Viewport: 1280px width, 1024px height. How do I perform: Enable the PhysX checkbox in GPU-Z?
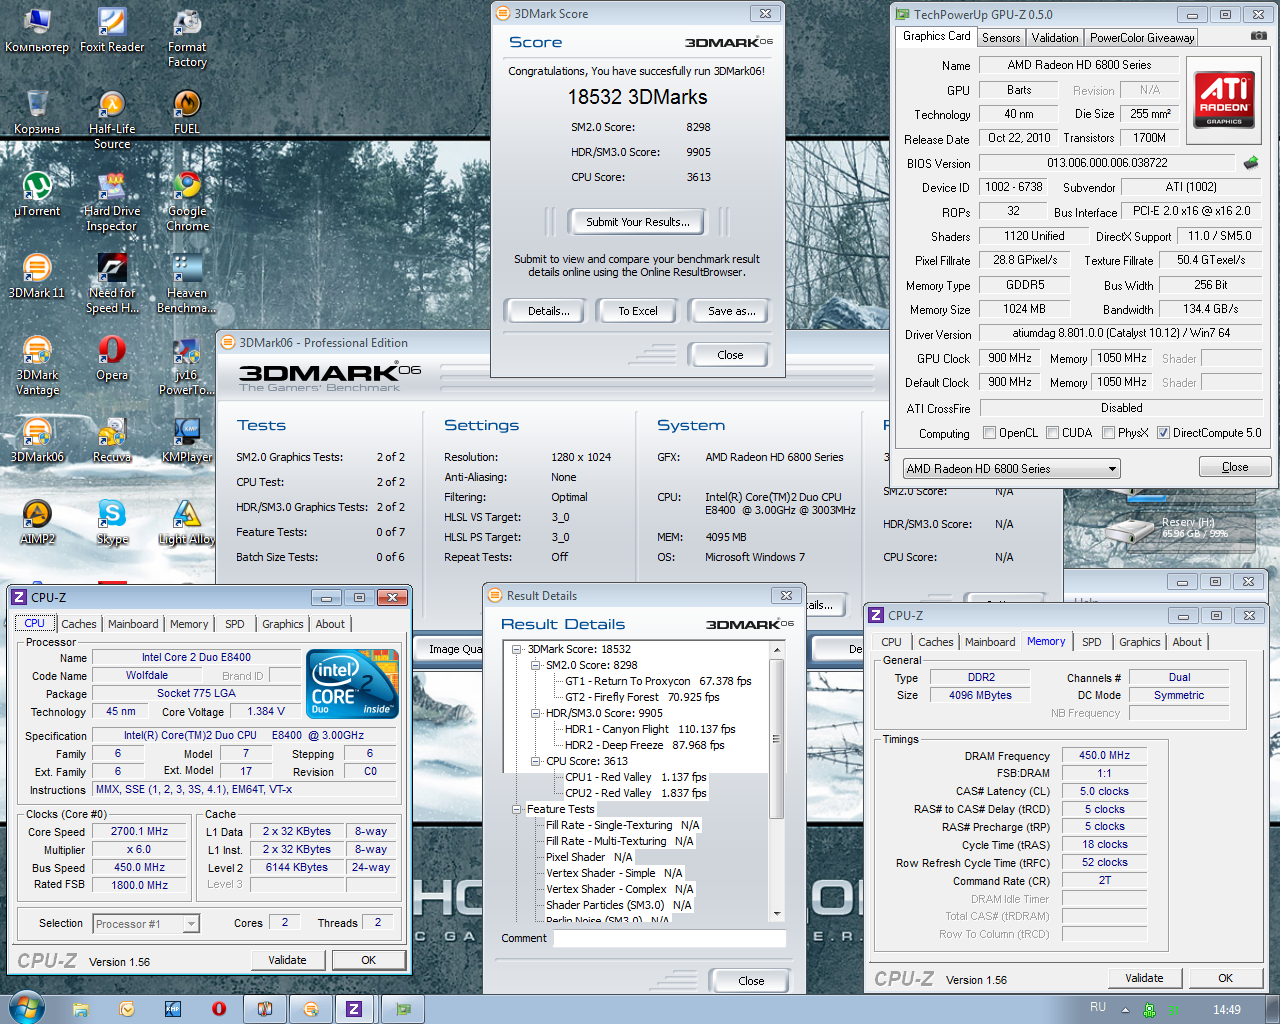[x=1108, y=433]
